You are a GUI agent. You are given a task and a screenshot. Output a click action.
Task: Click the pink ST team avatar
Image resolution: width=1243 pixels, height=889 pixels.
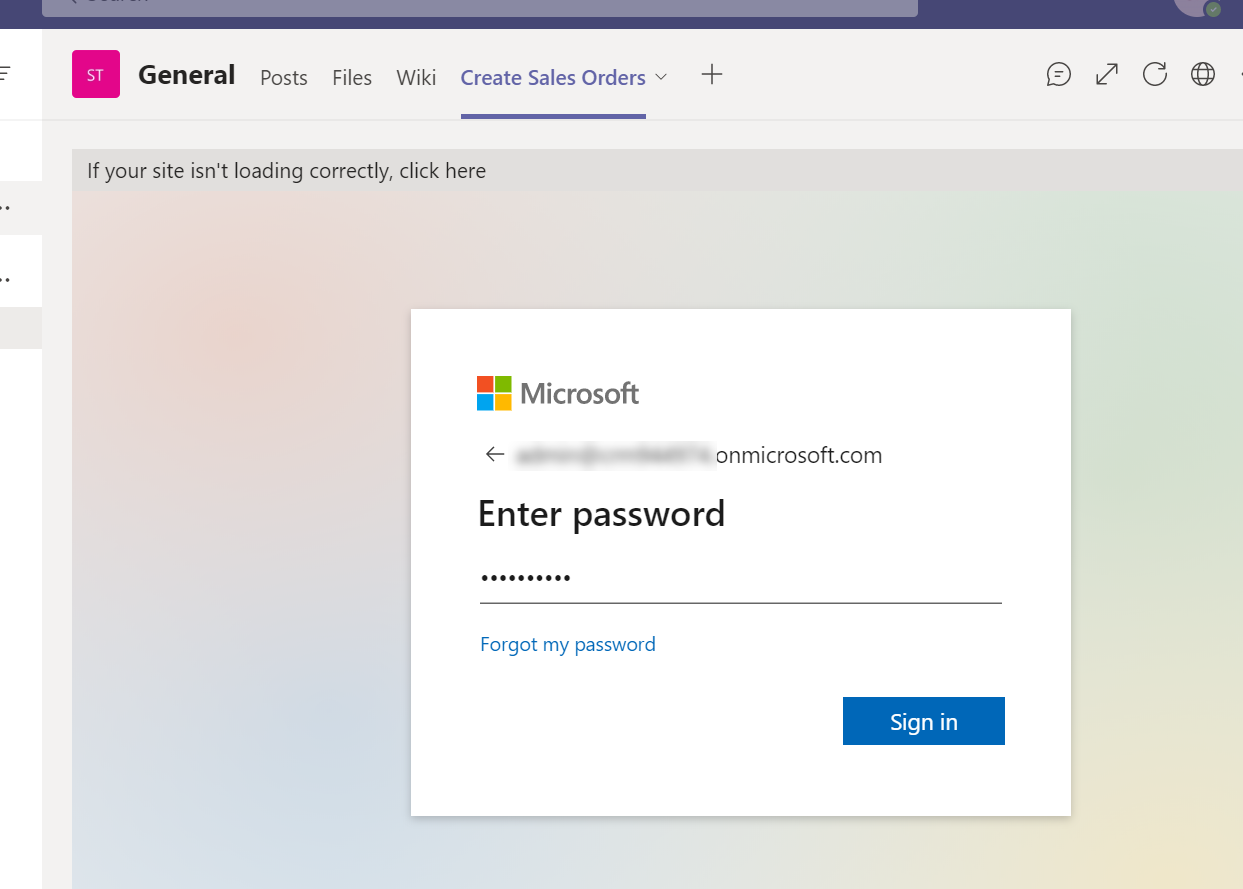[95, 74]
